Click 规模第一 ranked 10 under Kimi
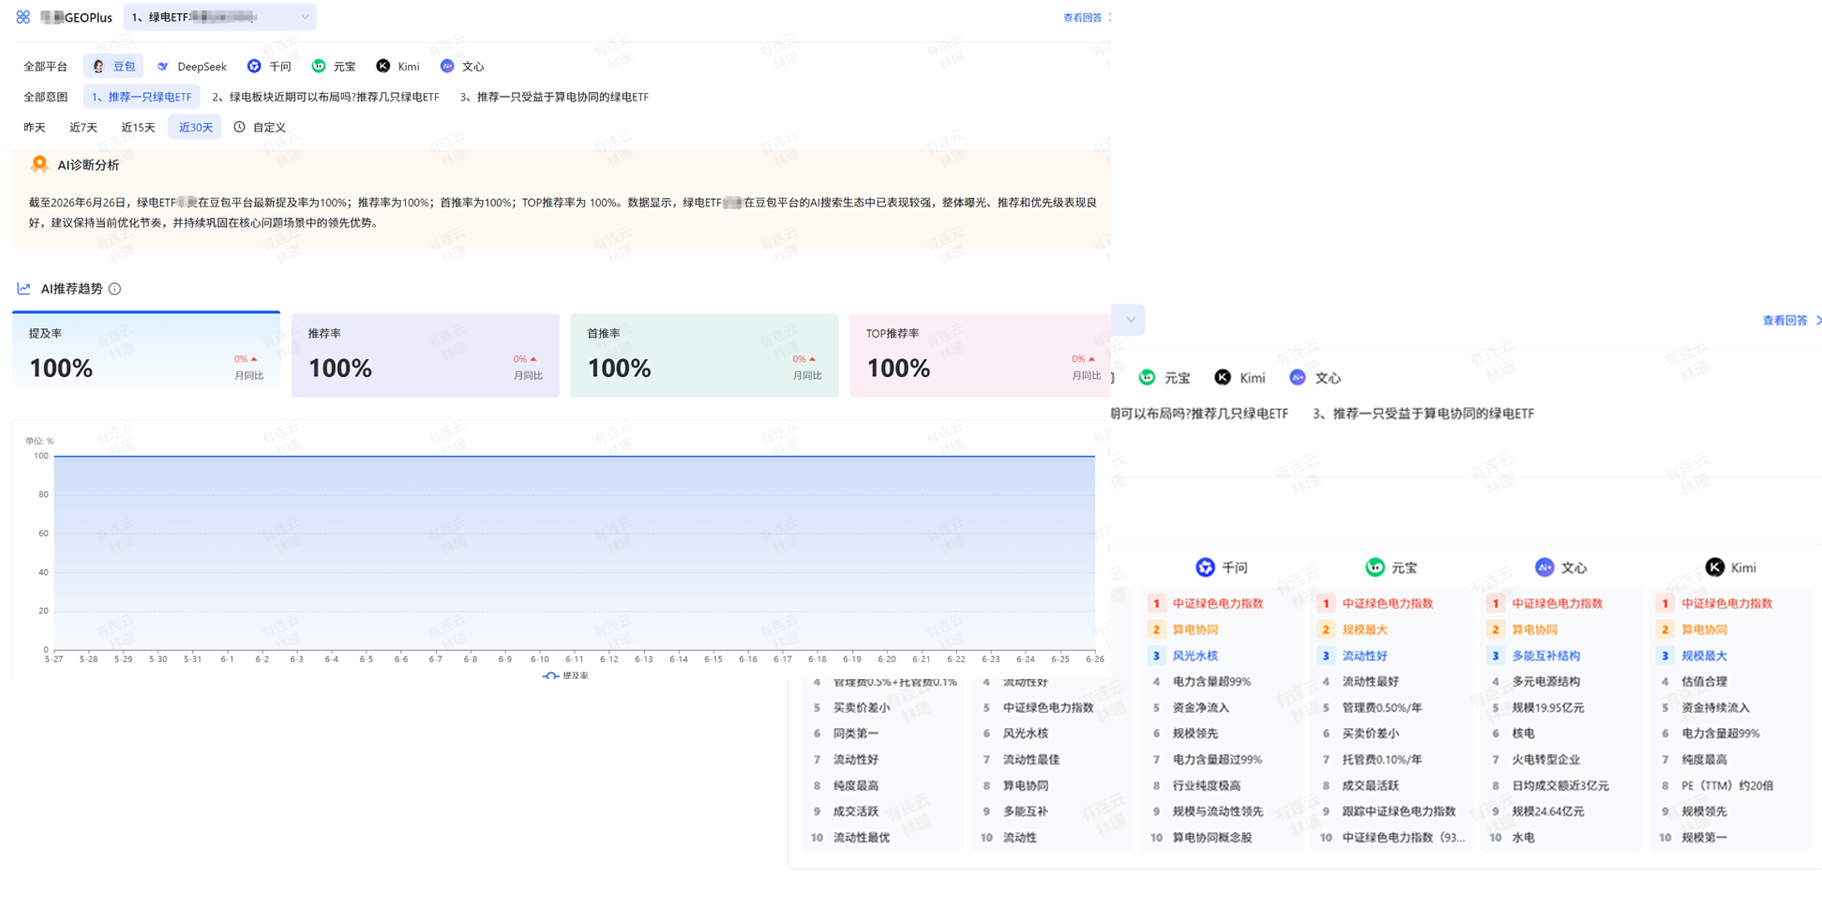Viewport: 1822px width, 903px height. click(x=1704, y=837)
